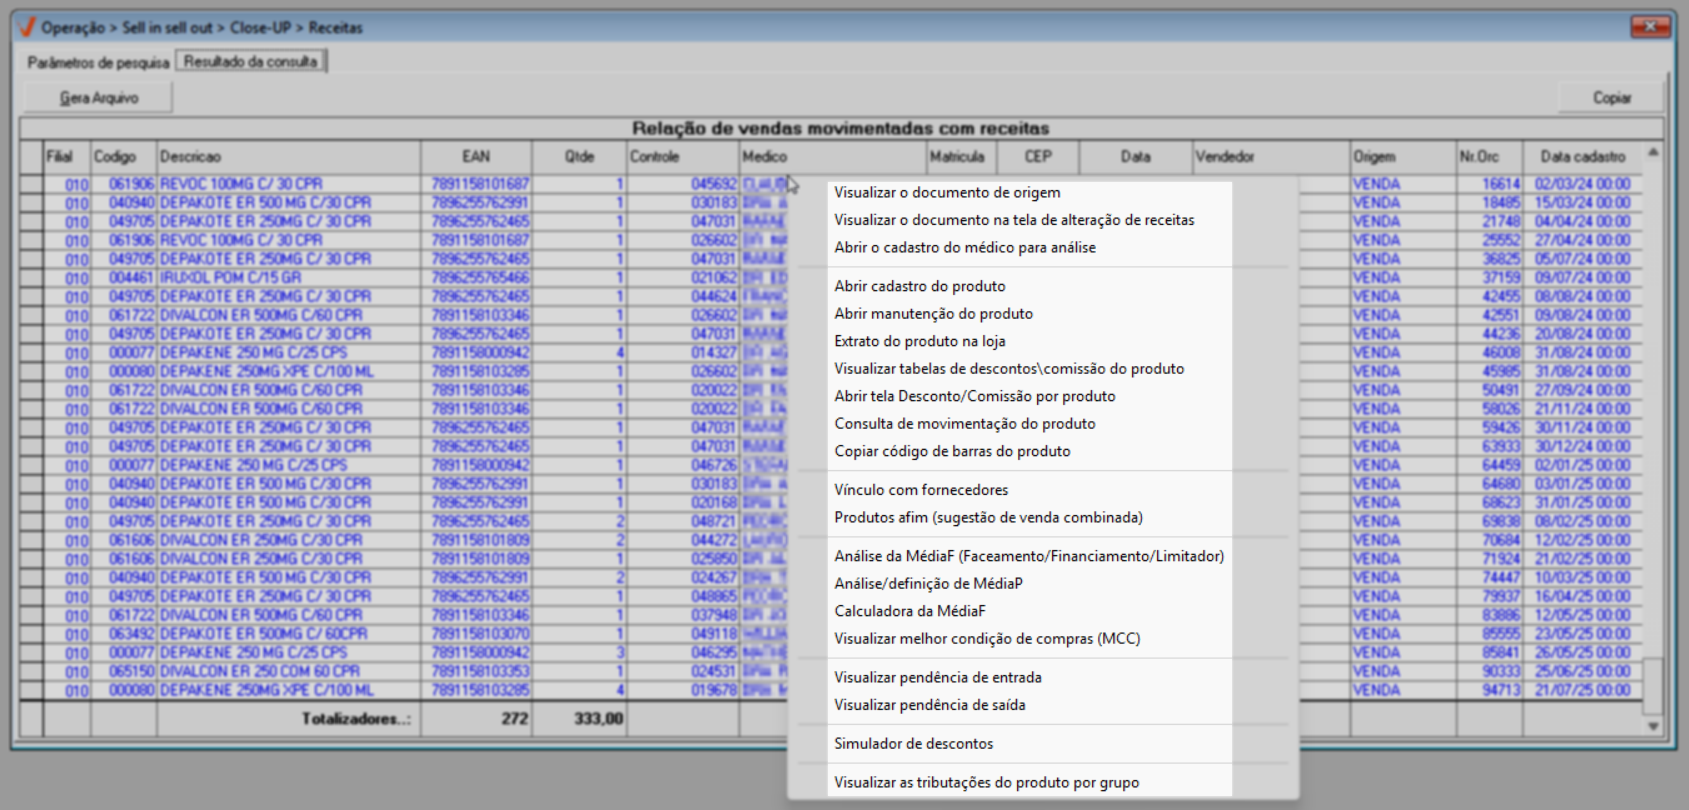This screenshot has height=810, width=1689.
Task: Close the Receitas window
Action: [x=1649, y=26]
